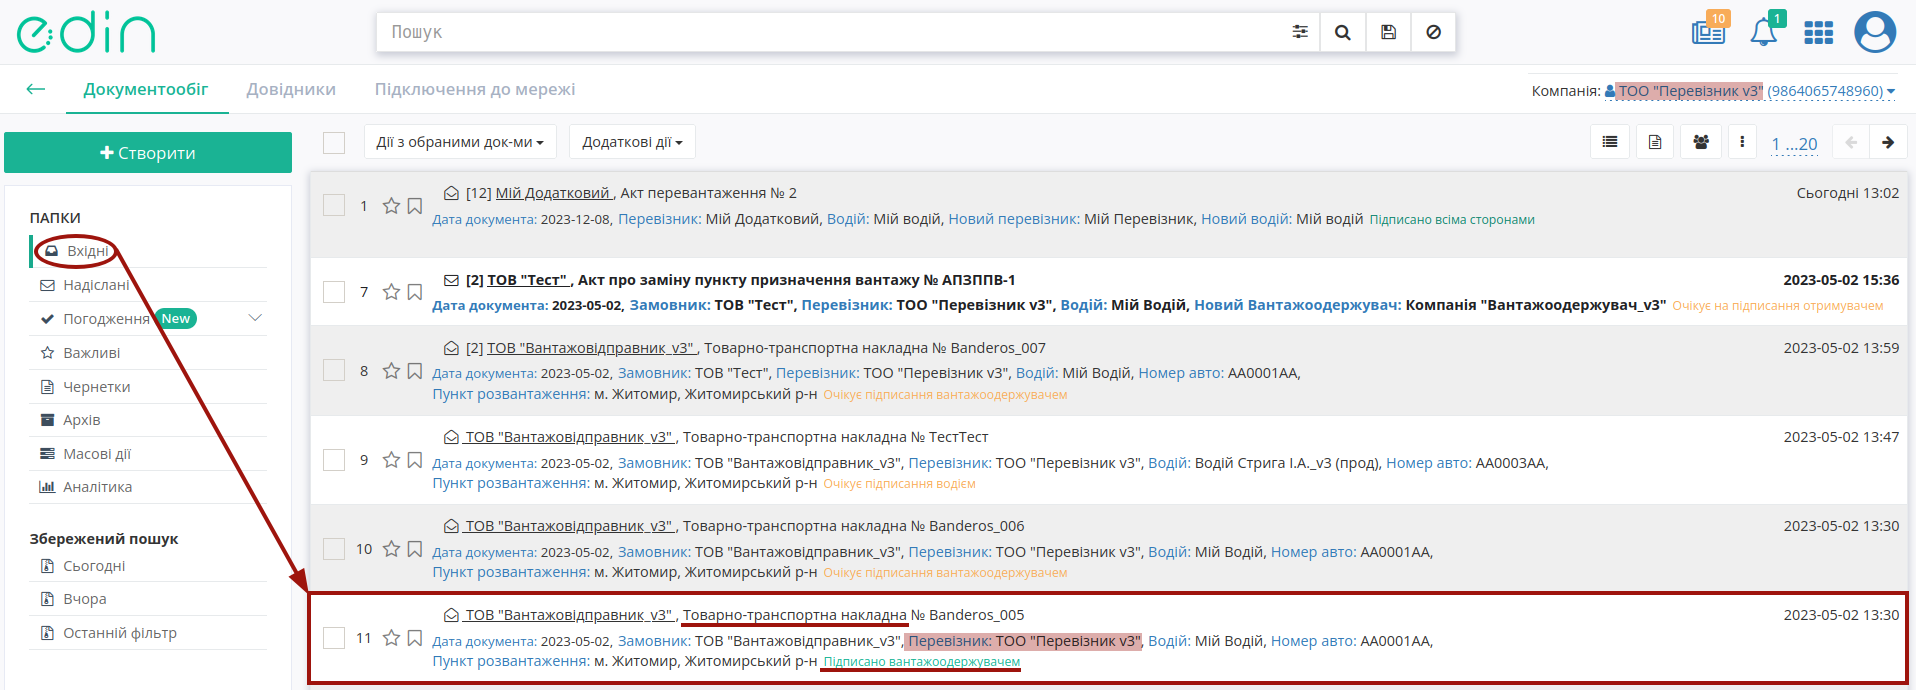Switch to the Довідники tab
The width and height of the screenshot is (1916, 690).
tap(291, 89)
